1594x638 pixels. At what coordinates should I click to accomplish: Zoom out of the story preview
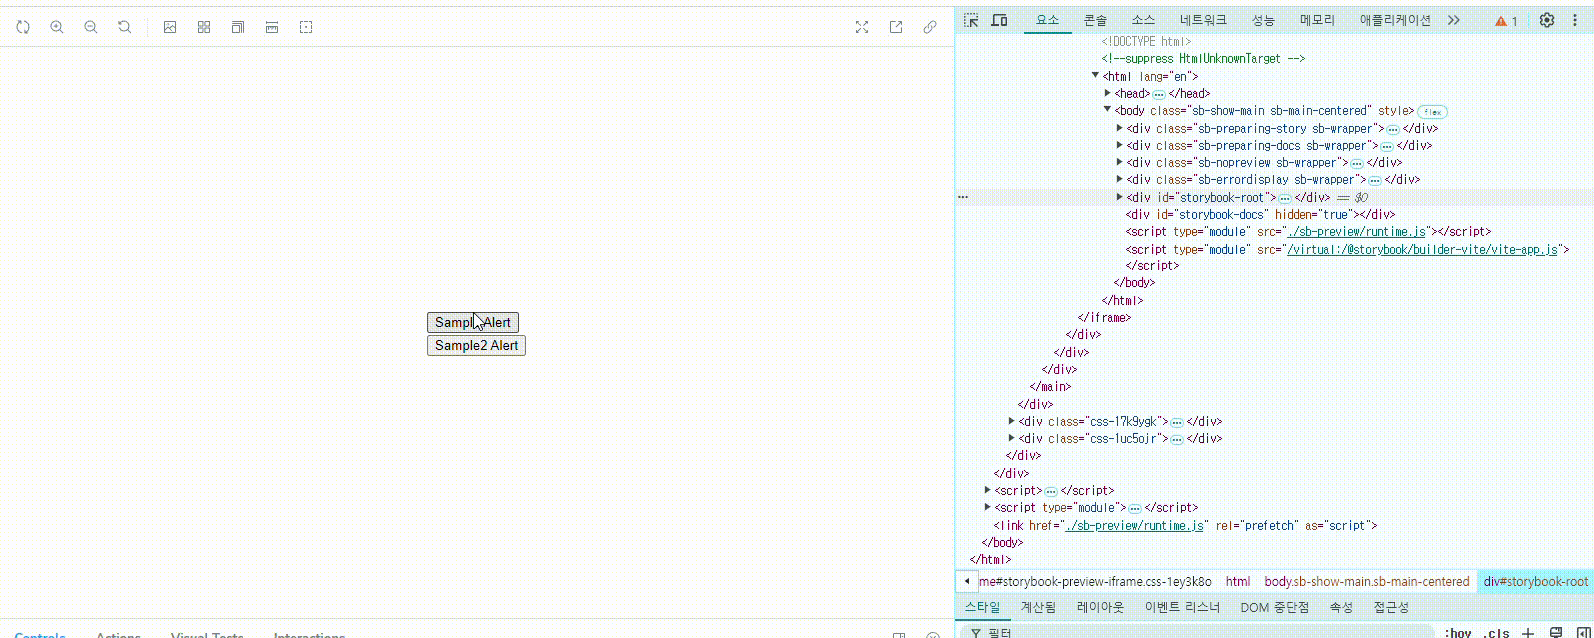point(91,27)
